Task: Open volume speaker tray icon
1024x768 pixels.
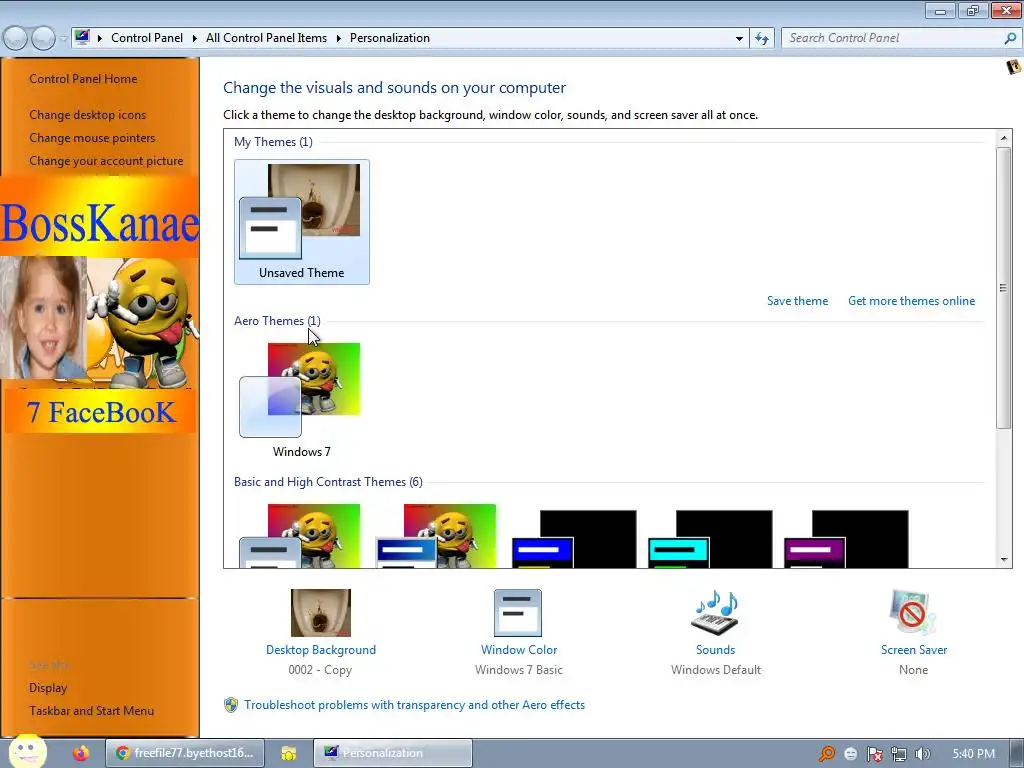Action: (x=922, y=754)
